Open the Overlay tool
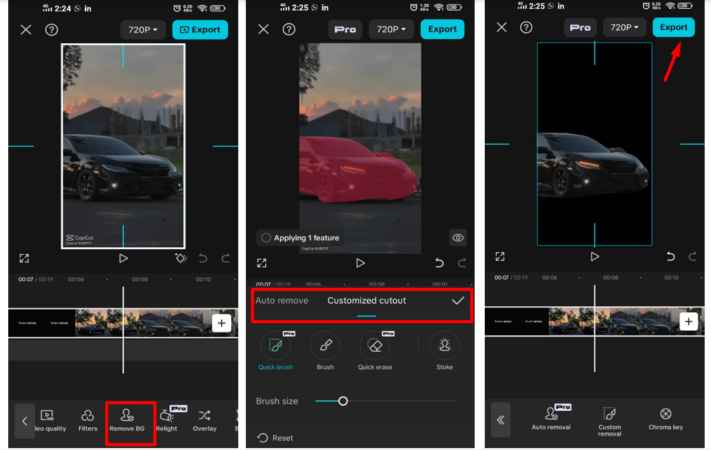Image resolution: width=711 pixels, height=450 pixels. [x=205, y=419]
